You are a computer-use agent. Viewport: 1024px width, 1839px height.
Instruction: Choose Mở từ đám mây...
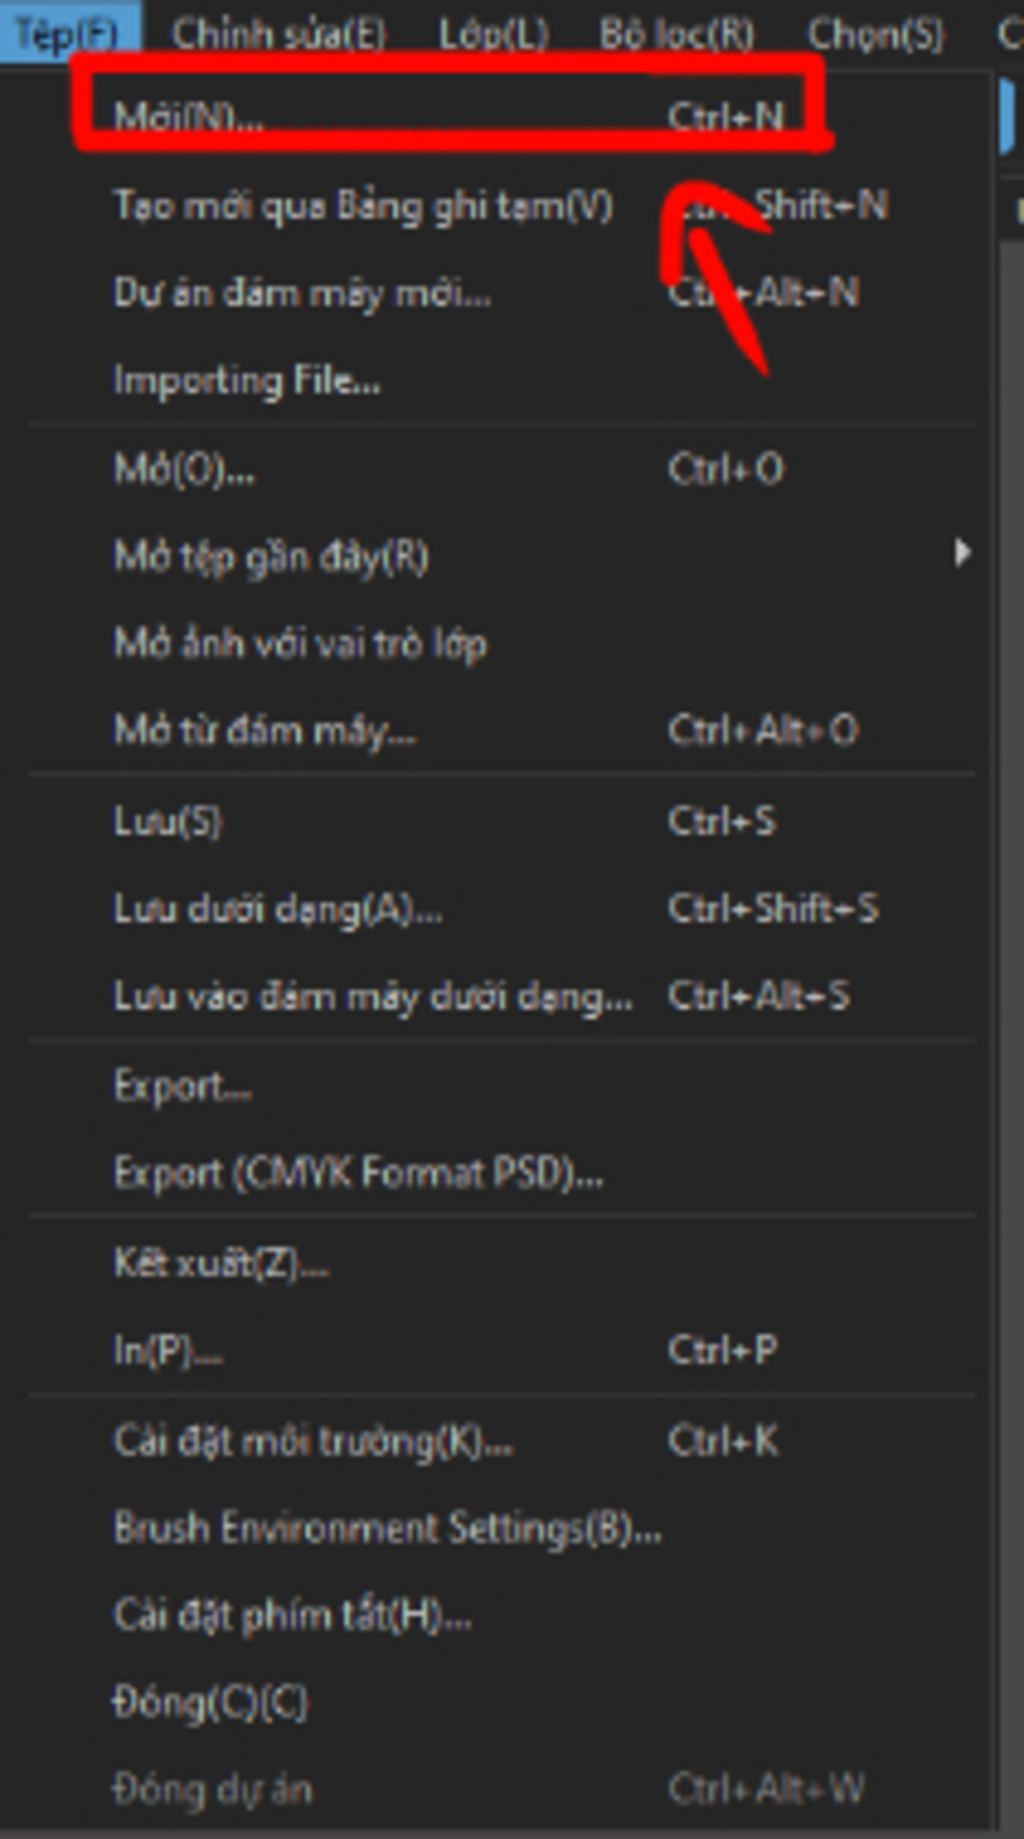click(265, 731)
